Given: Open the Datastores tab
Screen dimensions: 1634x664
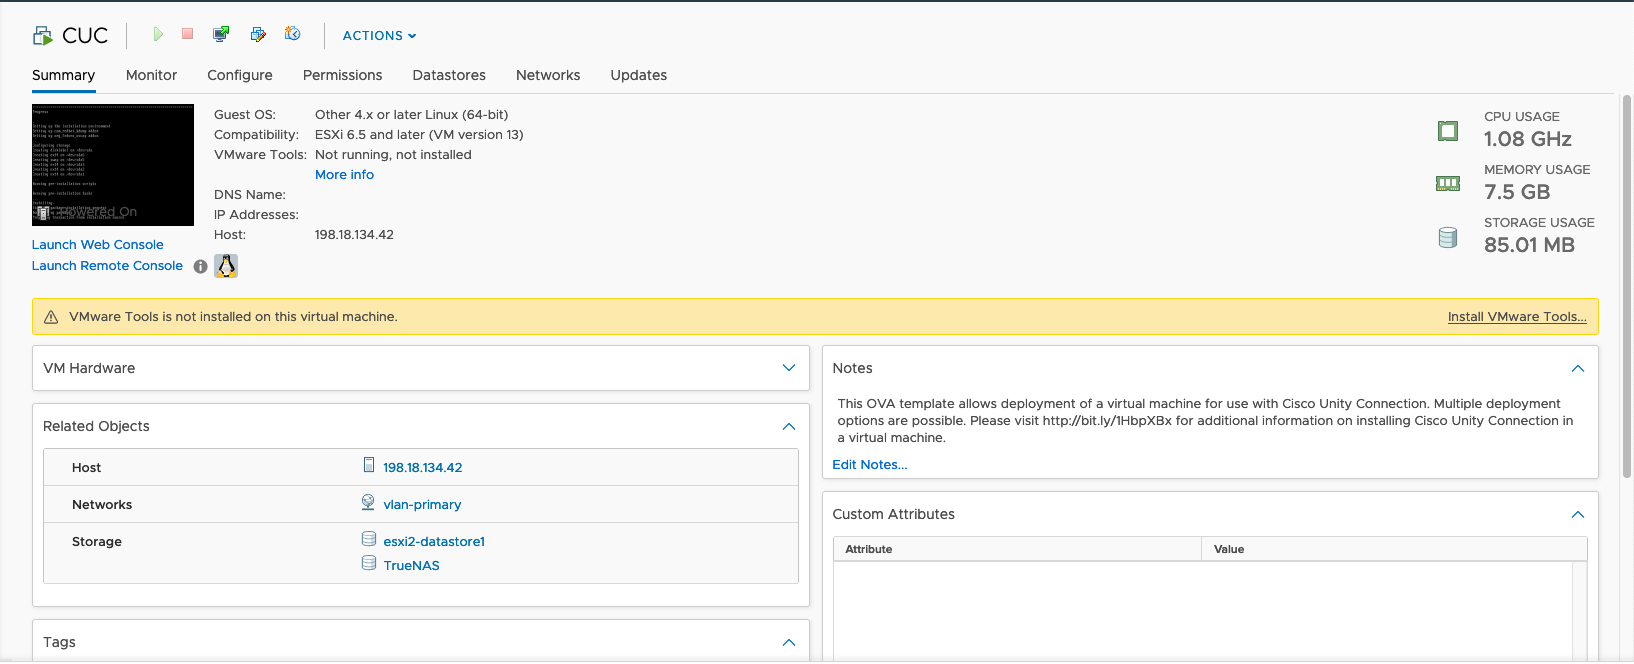Looking at the screenshot, I should click(x=449, y=75).
